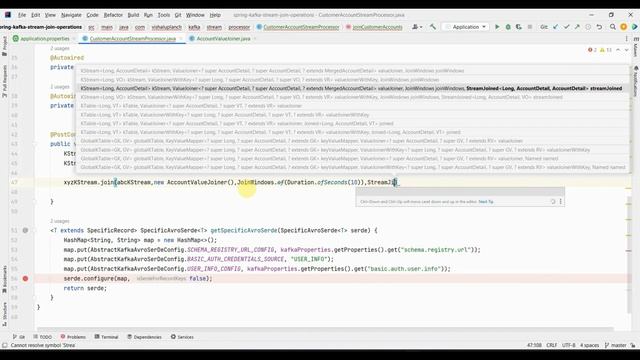The height and width of the screenshot is (360, 640).
Task: Open errors and warnings inspection widget
Action: [x=600, y=50]
